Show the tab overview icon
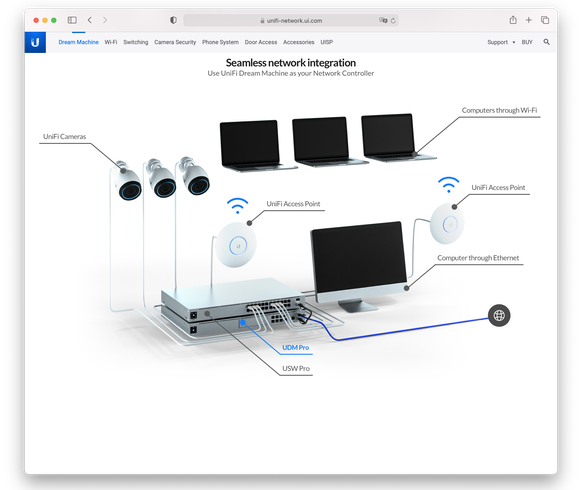The image size is (582, 490). tap(545, 20)
